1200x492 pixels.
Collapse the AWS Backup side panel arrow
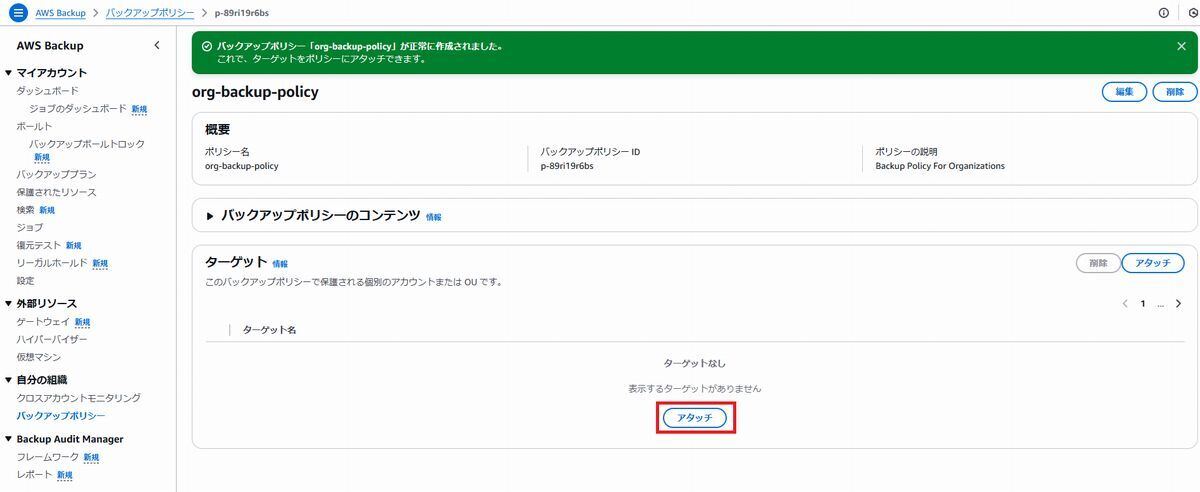tap(156, 46)
